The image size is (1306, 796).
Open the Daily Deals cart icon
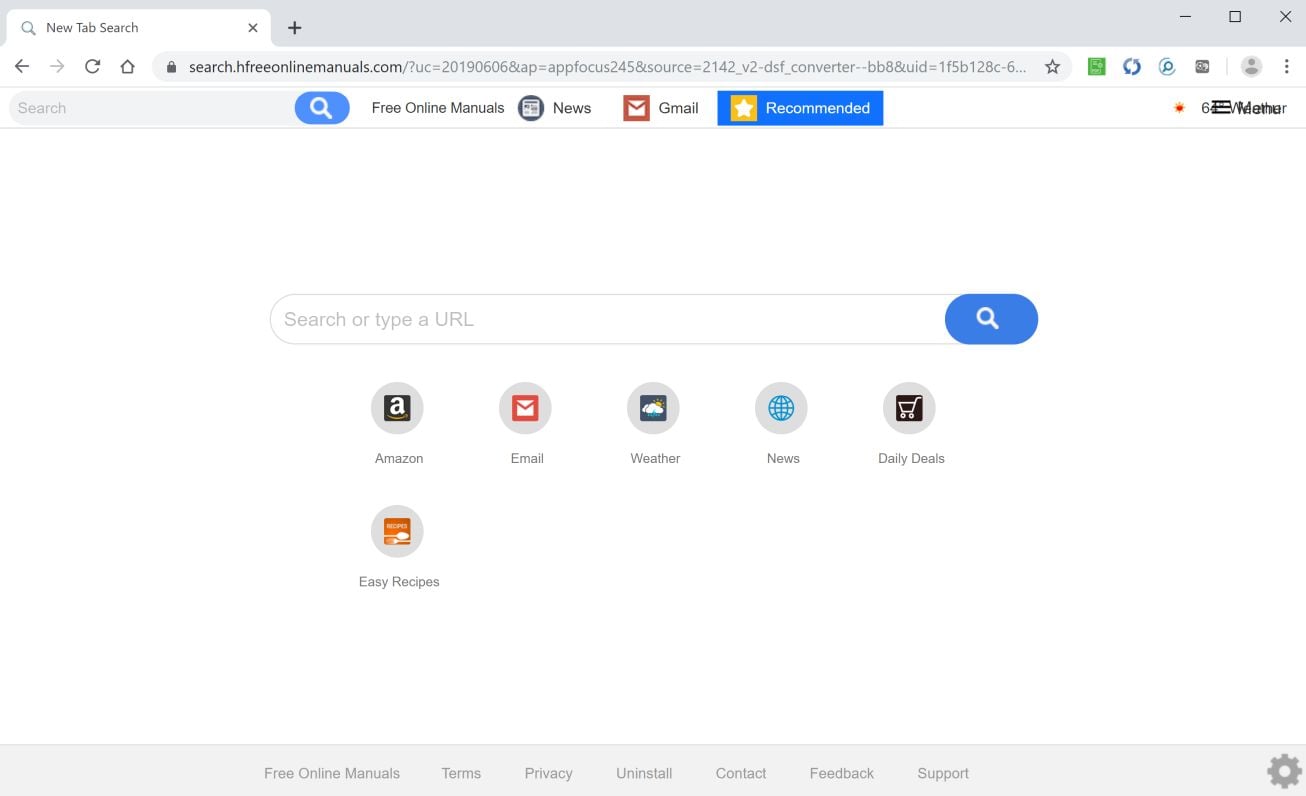point(909,408)
